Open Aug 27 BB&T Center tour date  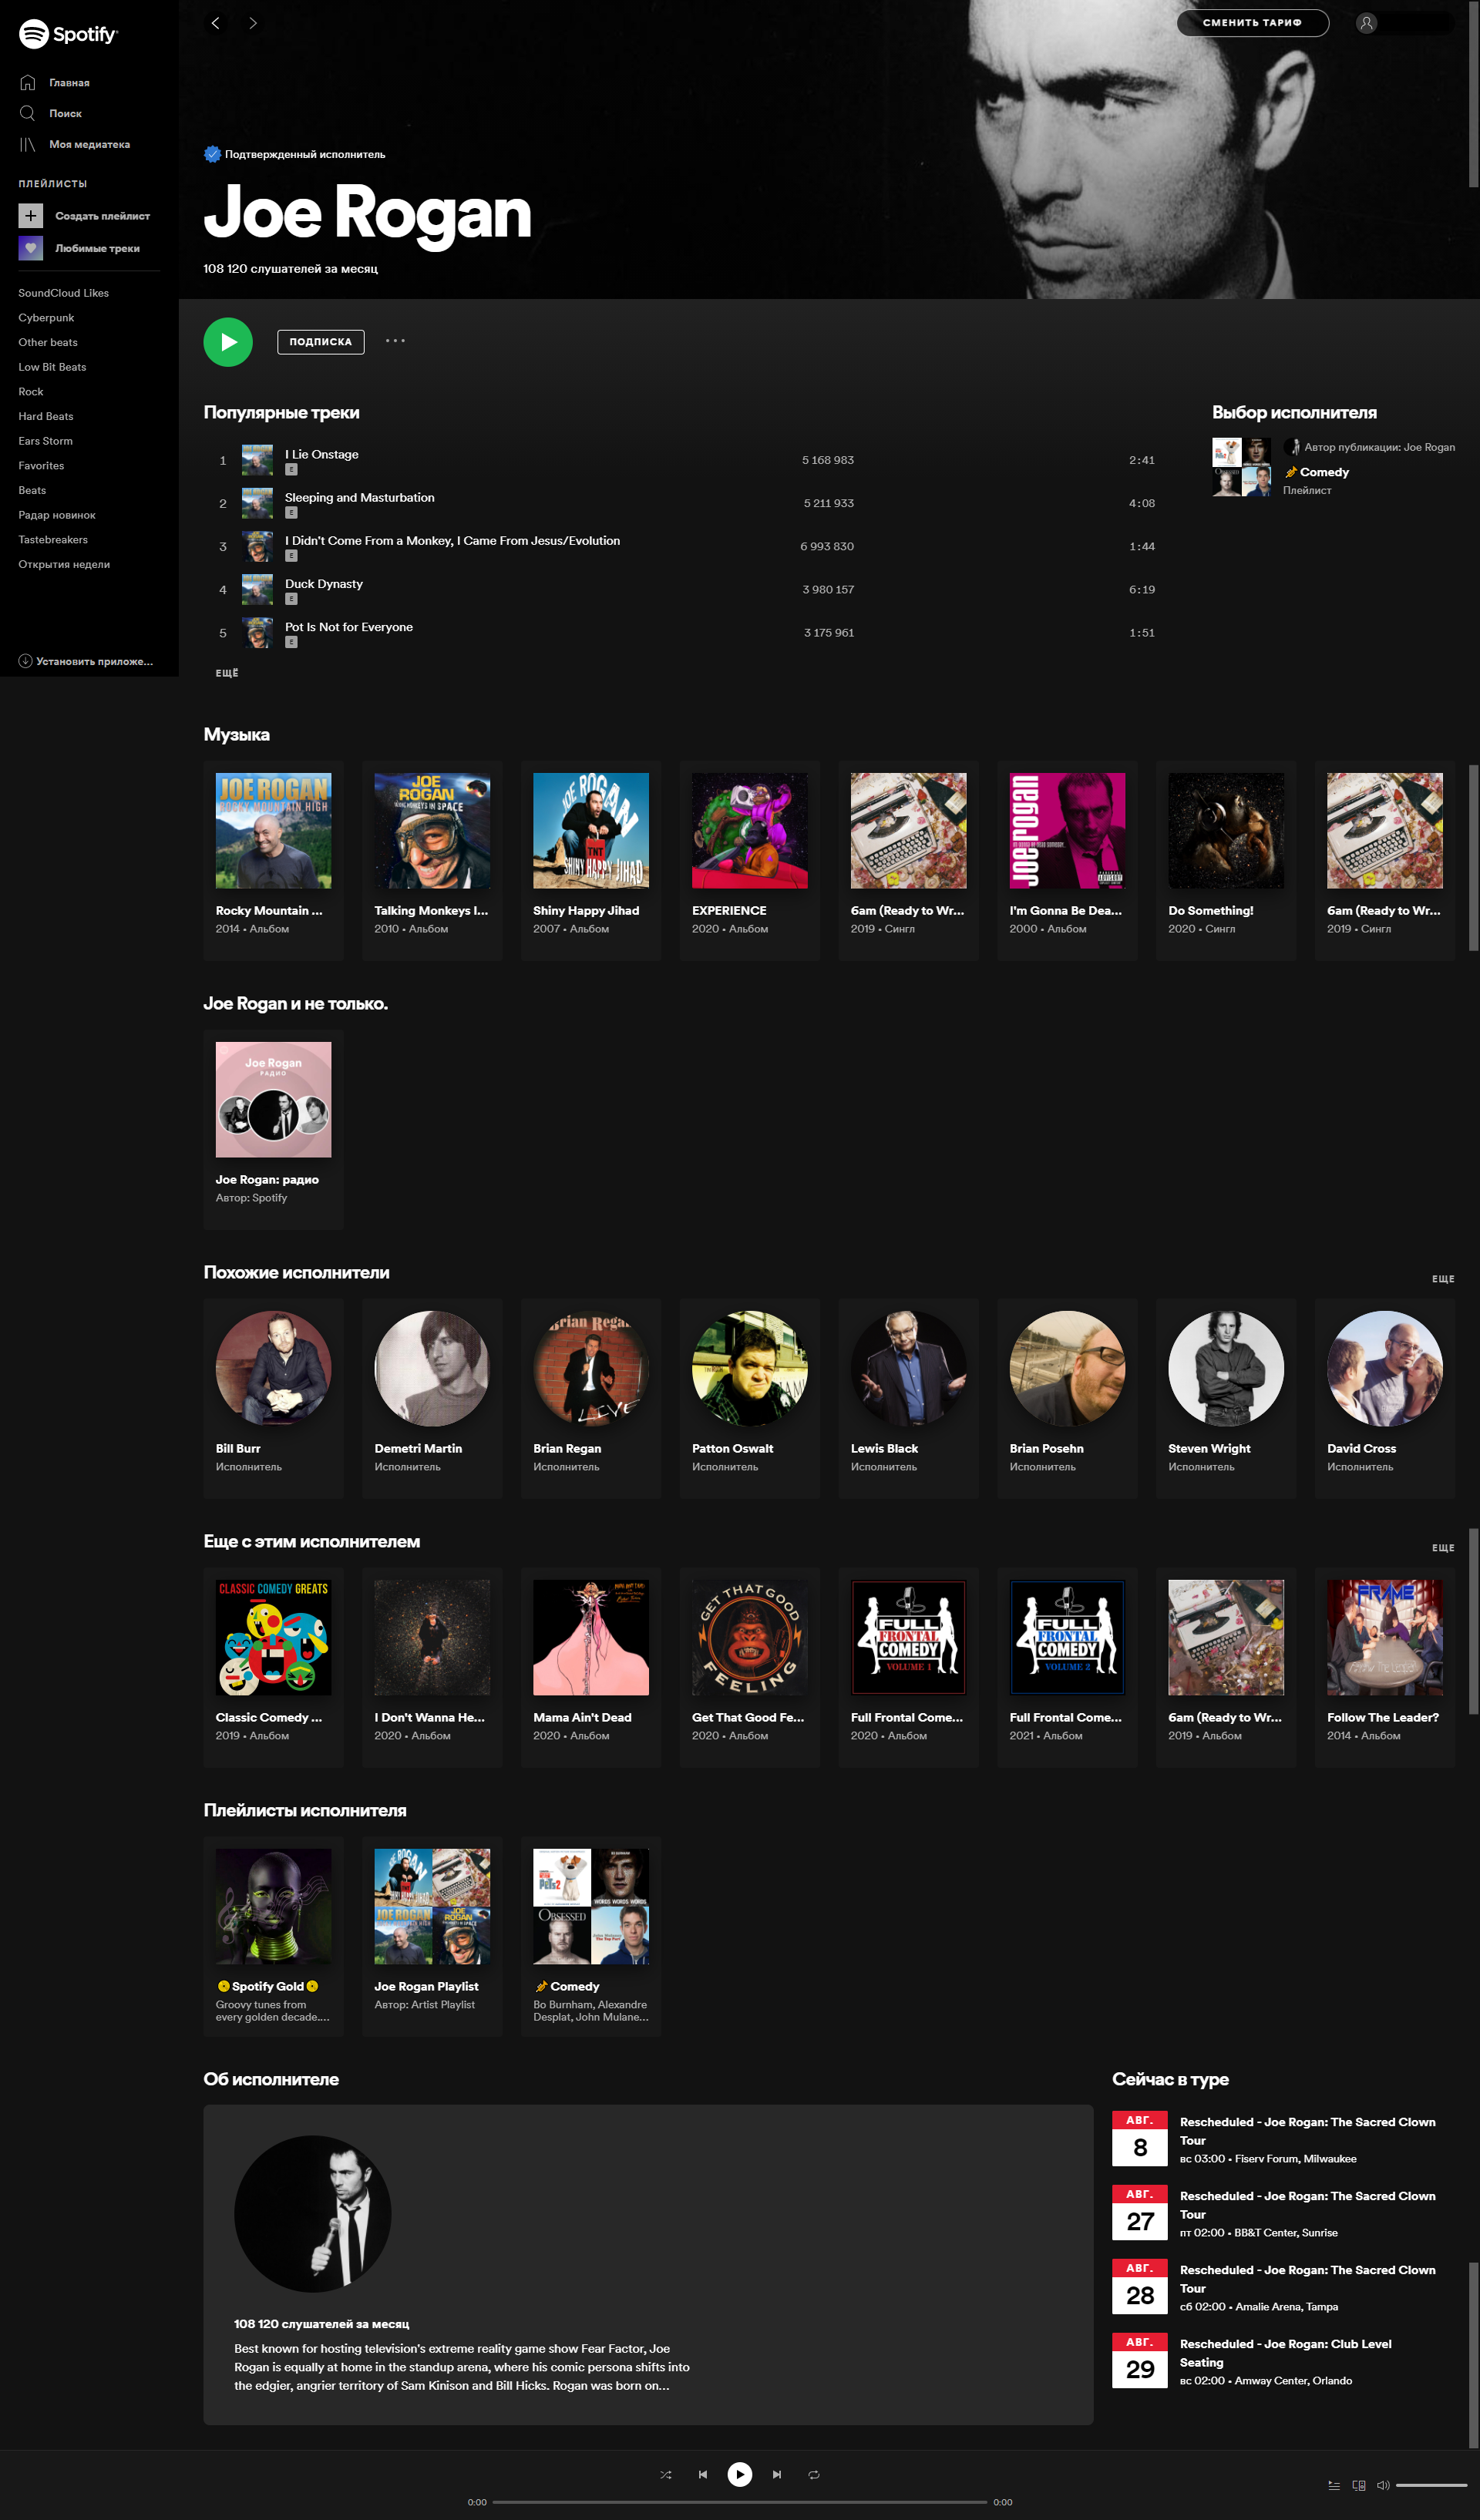tap(1283, 2213)
